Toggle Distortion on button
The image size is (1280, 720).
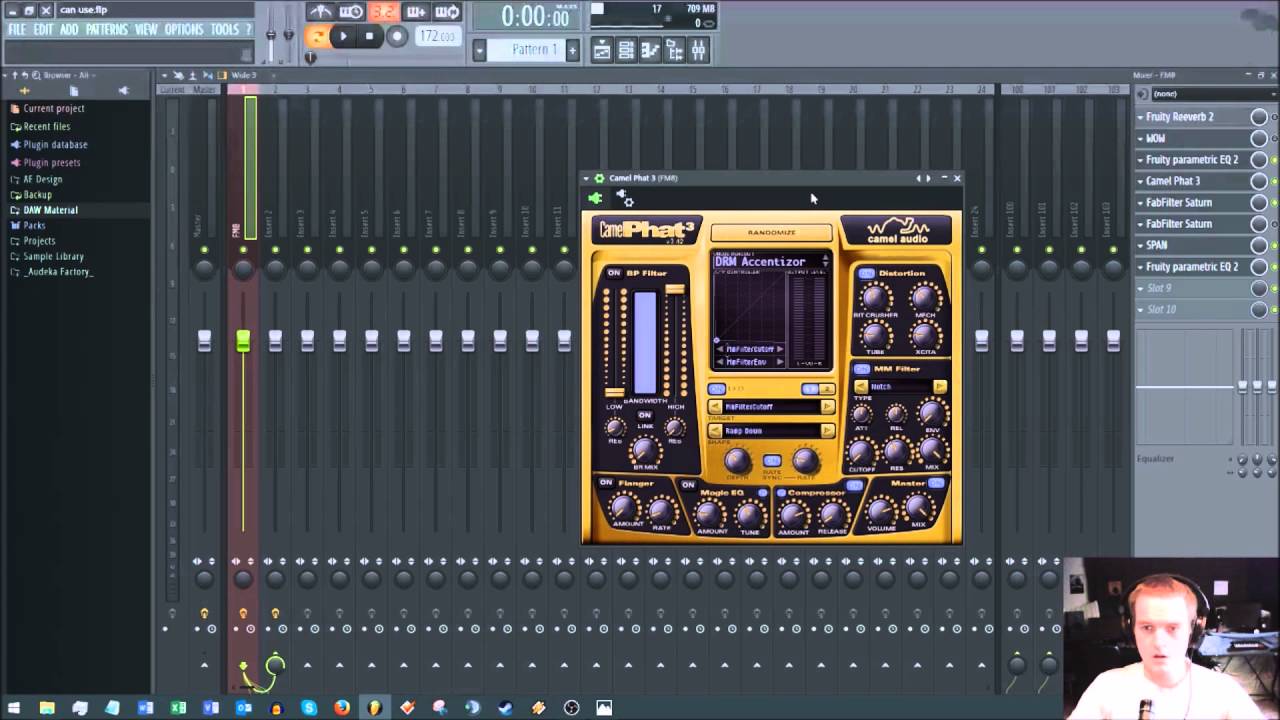tap(866, 273)
